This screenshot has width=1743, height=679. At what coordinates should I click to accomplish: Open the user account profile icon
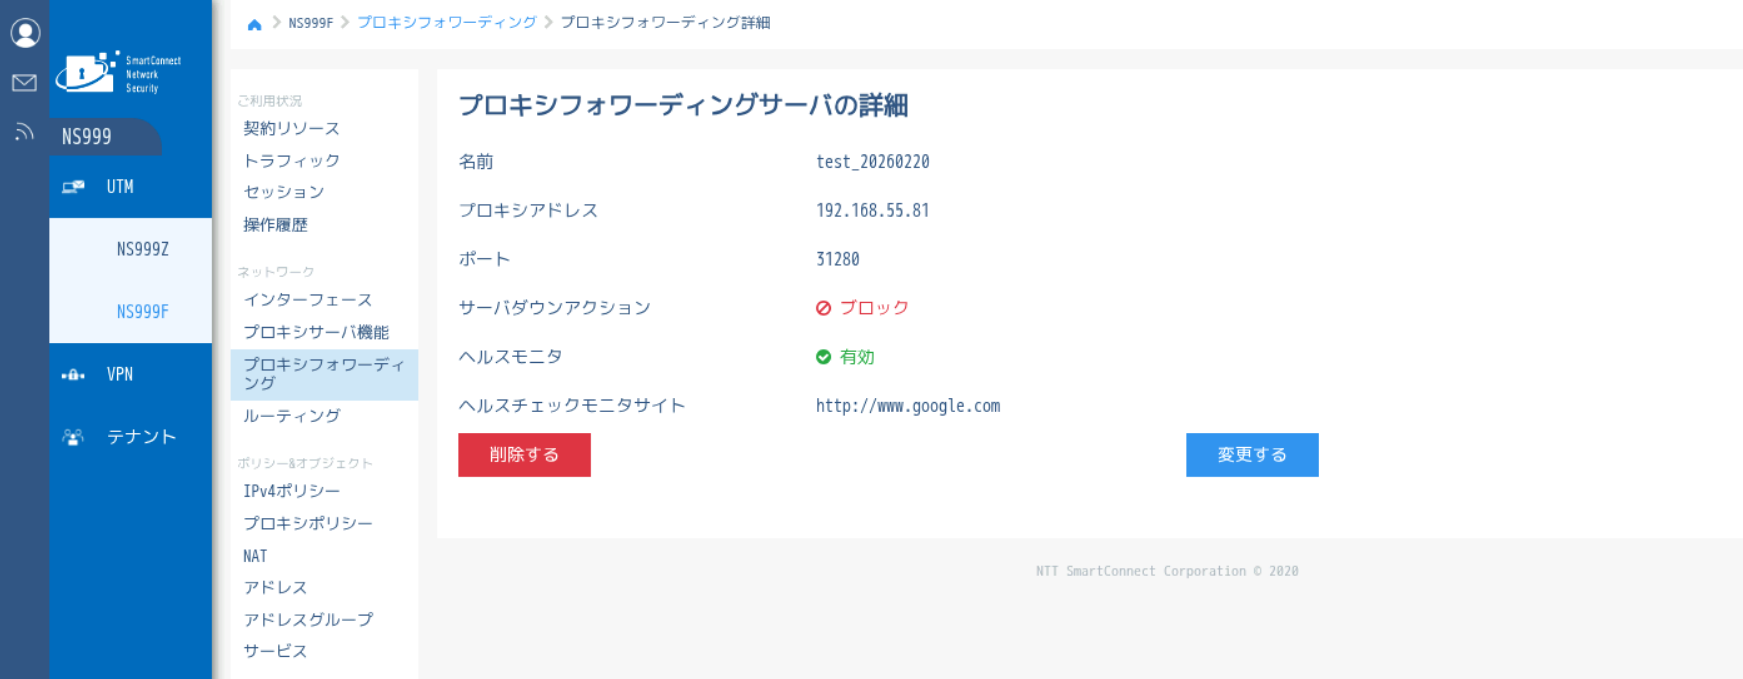coord(25,33)
